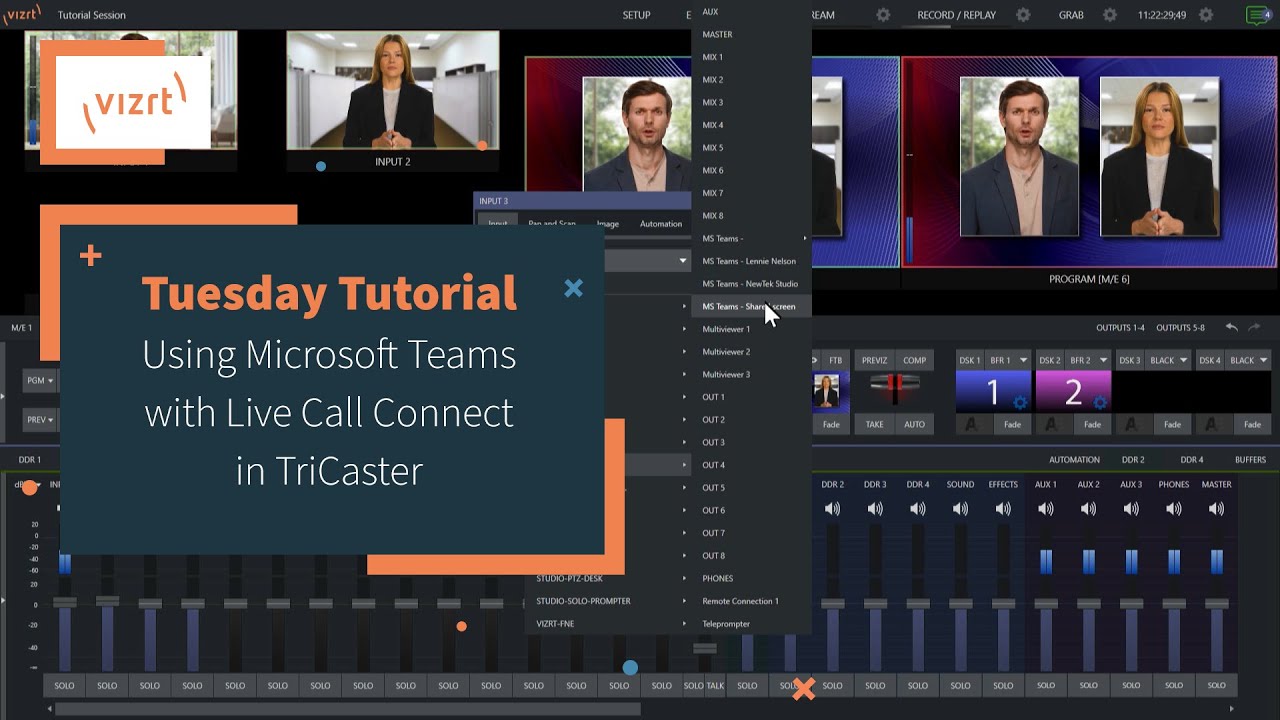The width and height of the screenshot is (1280, 720).
Task: Toggle SOLO on the DDR 3 channel
Action: pyautogui.click(x=875, y=685)
